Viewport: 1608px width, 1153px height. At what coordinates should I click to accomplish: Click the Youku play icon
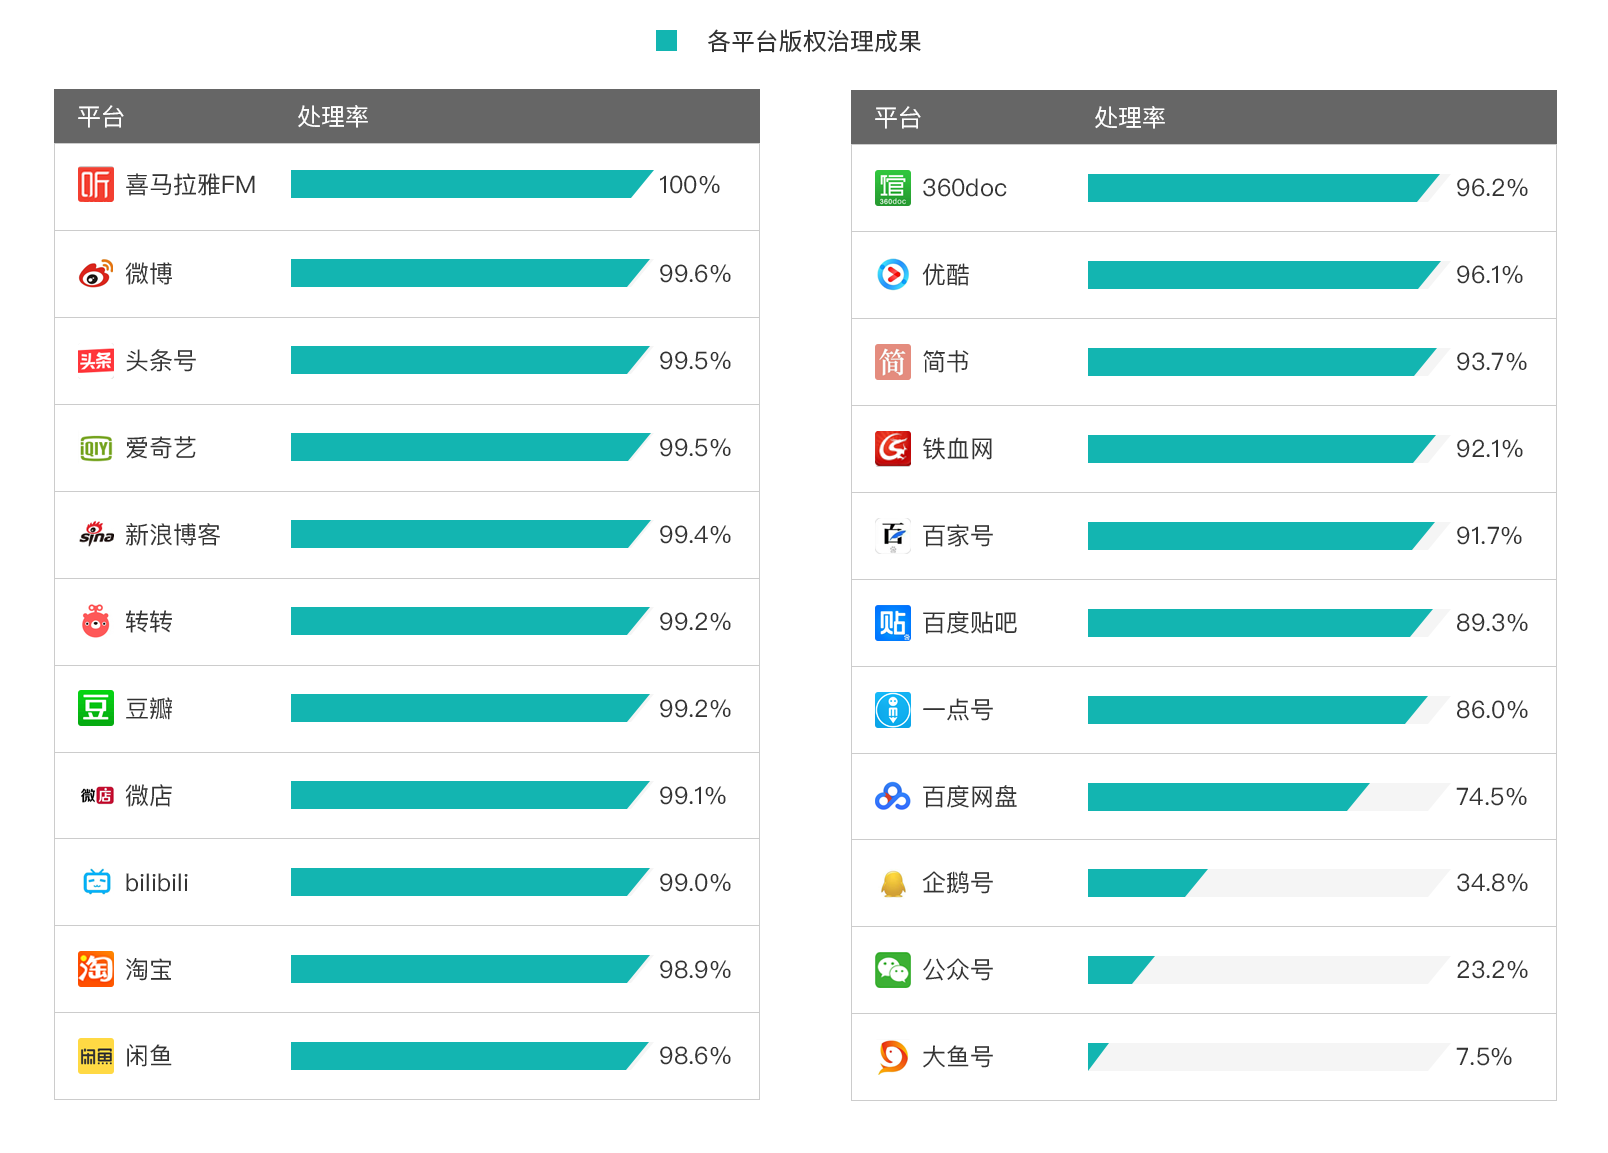pos(892,274)
